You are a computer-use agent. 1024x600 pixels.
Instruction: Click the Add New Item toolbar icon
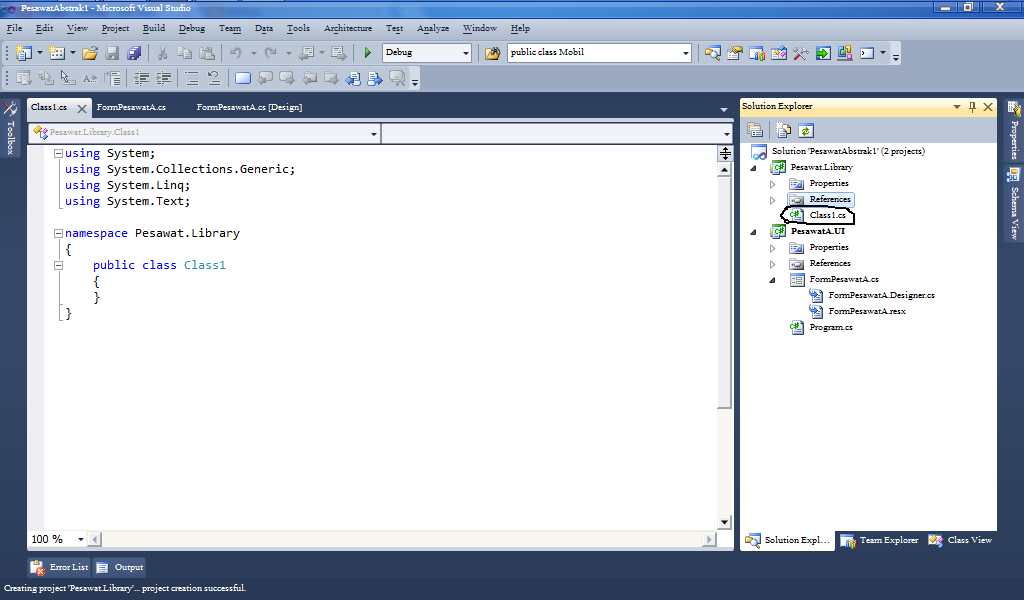(x=57, y=53)
